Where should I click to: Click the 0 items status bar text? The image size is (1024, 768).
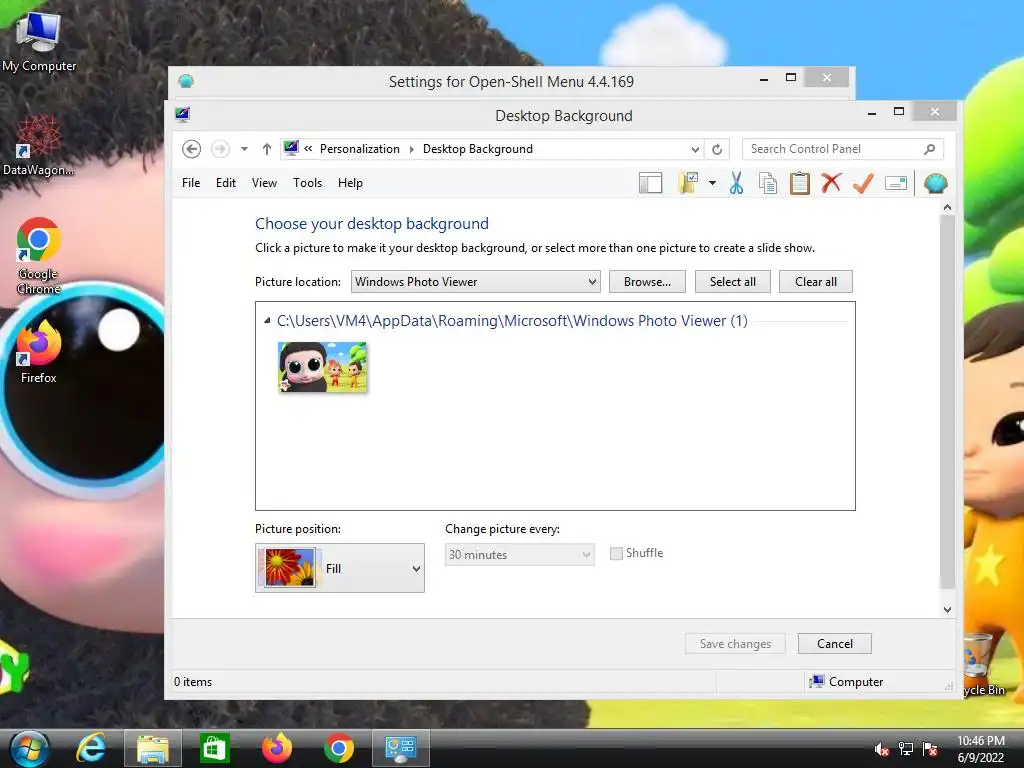coord(193,682)
